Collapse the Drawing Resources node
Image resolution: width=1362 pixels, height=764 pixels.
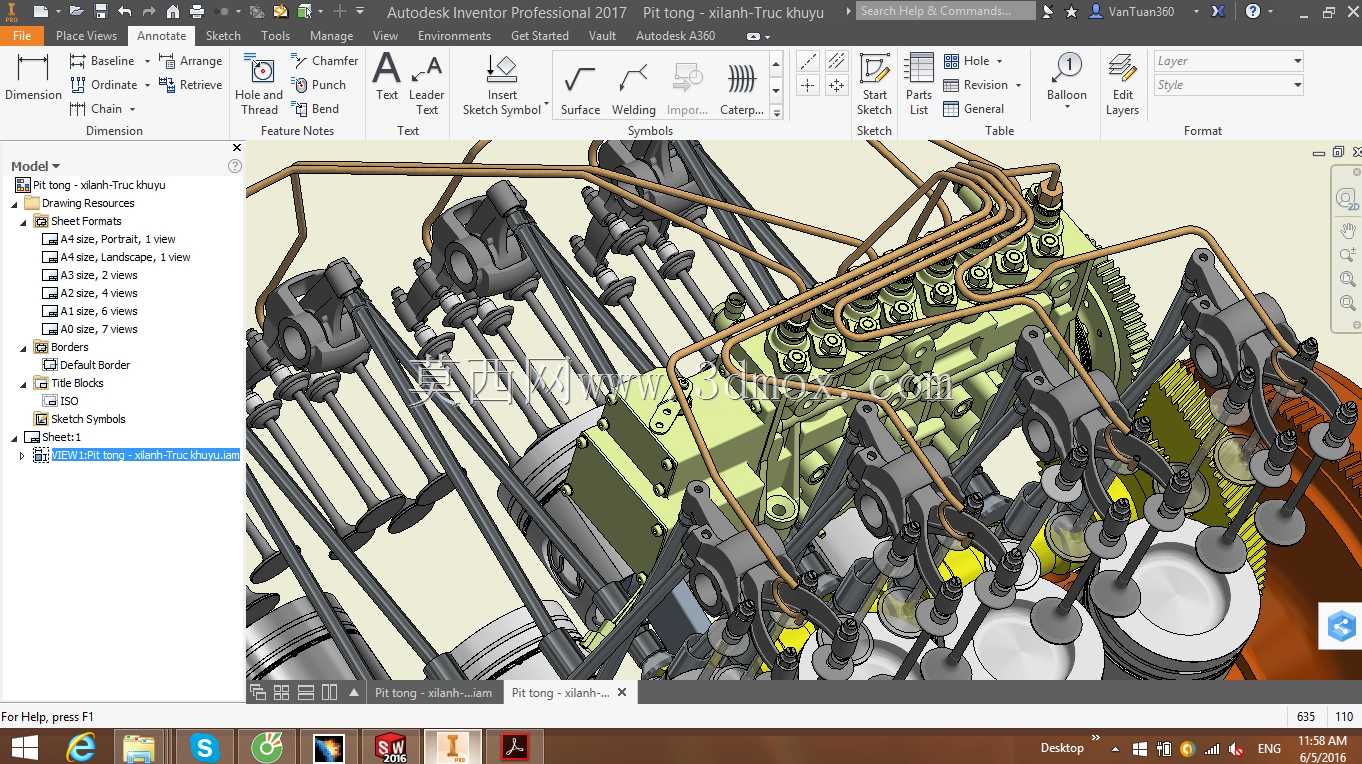[14, 204]
